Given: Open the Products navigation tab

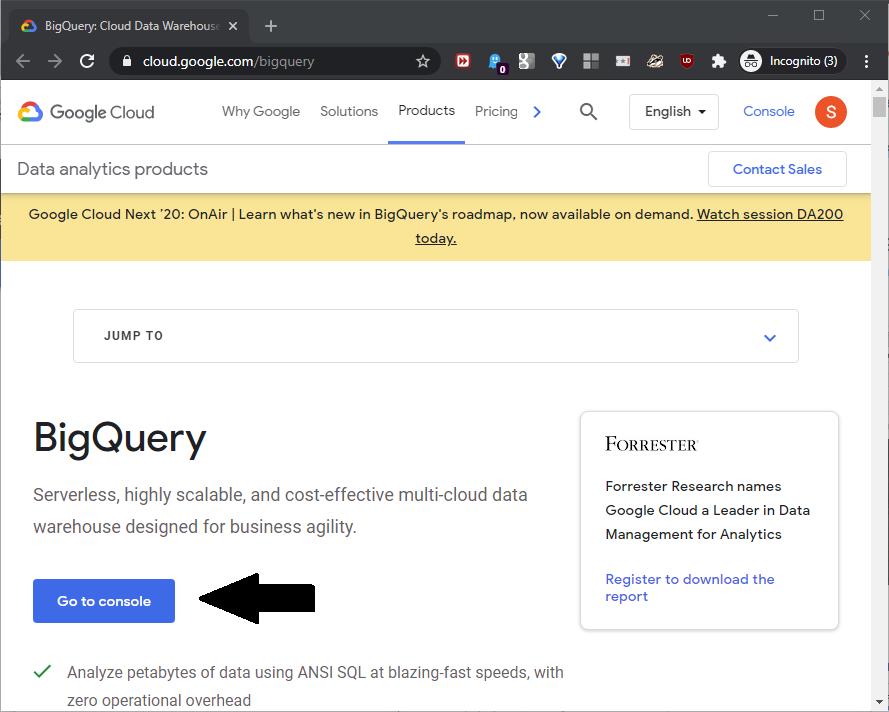Looking at the screenshot, I should tap(426, 111).
